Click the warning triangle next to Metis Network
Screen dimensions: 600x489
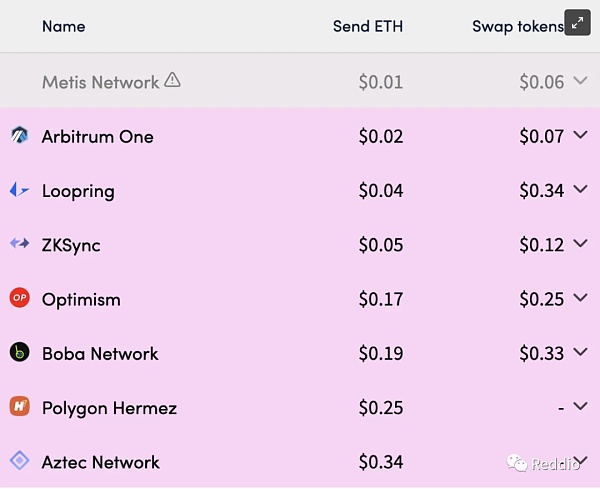tap(173, 80)
